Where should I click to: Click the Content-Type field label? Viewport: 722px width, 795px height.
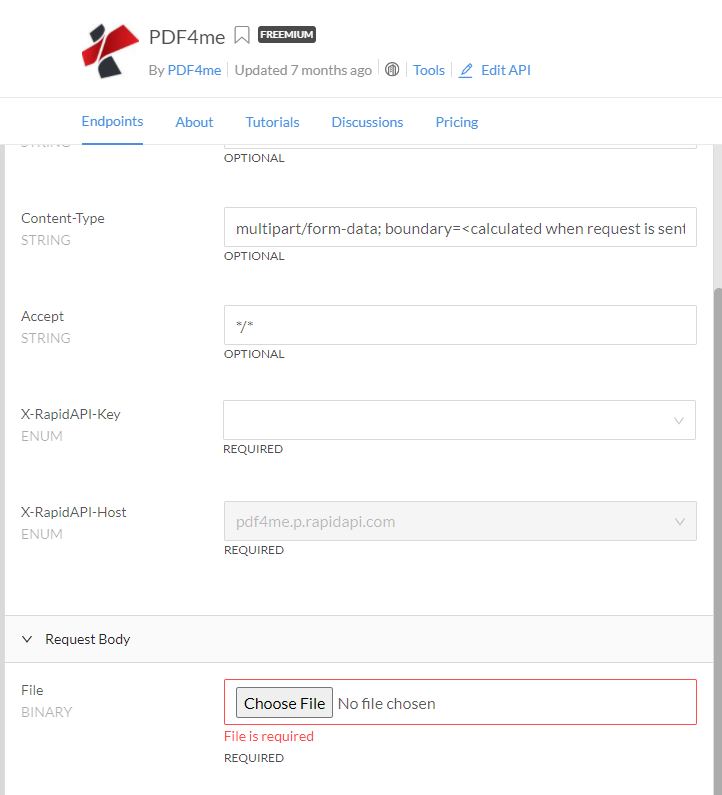pyautogui.click(x=63, y=218)
